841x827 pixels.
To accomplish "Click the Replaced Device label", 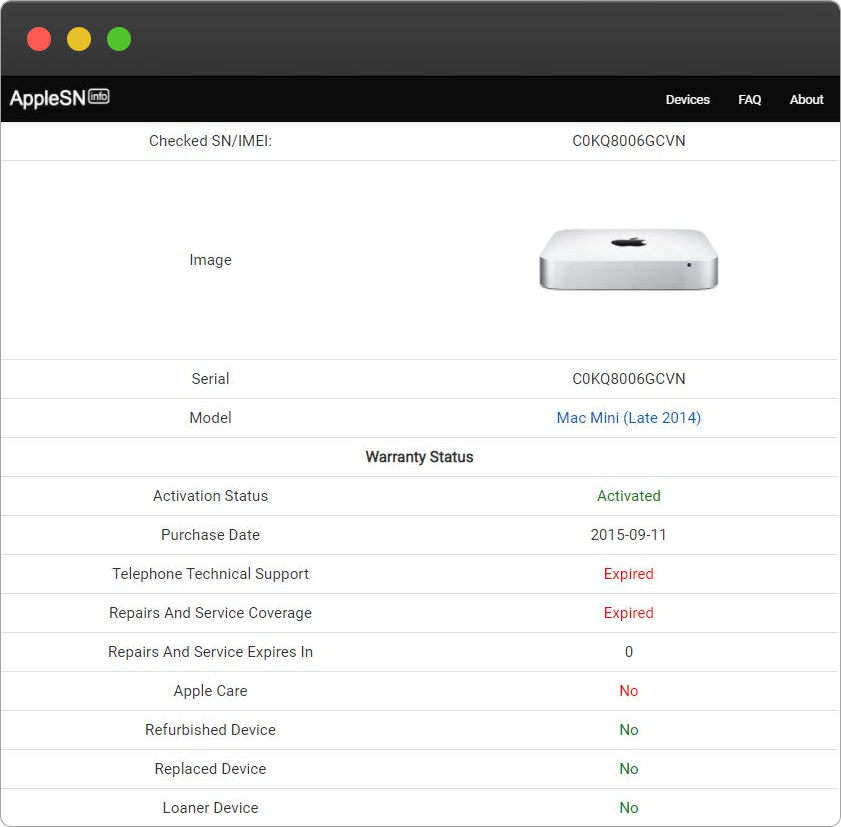I will click(210, 769).
